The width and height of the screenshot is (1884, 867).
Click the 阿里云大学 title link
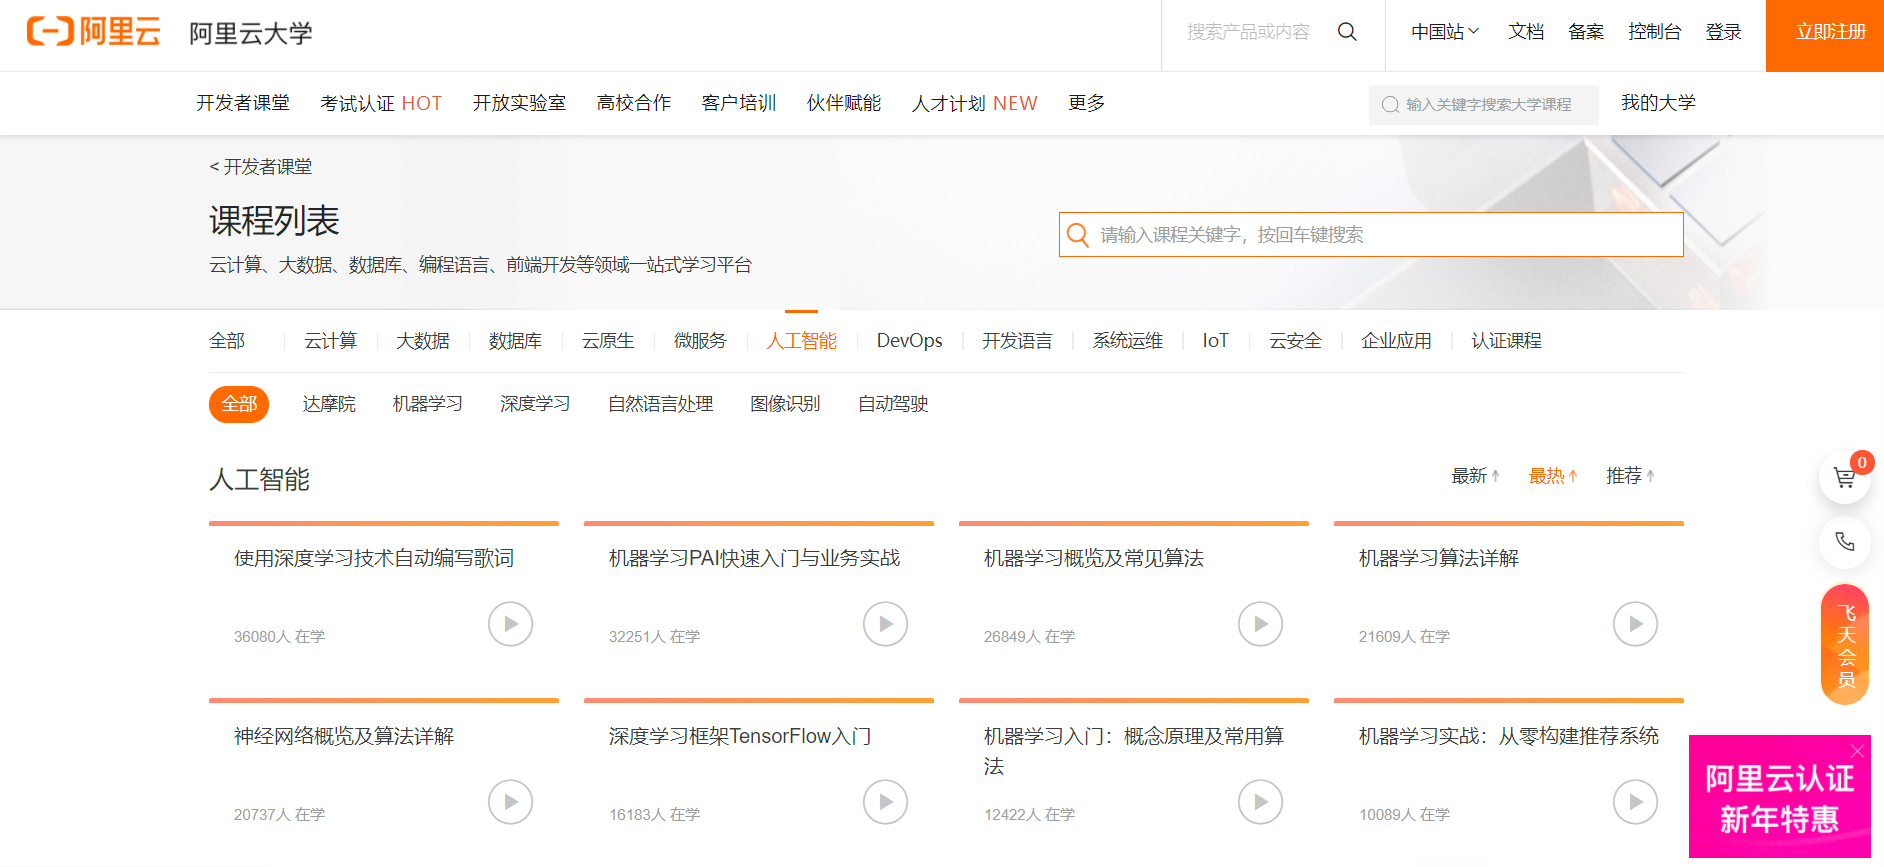click(x=251, y=33)
